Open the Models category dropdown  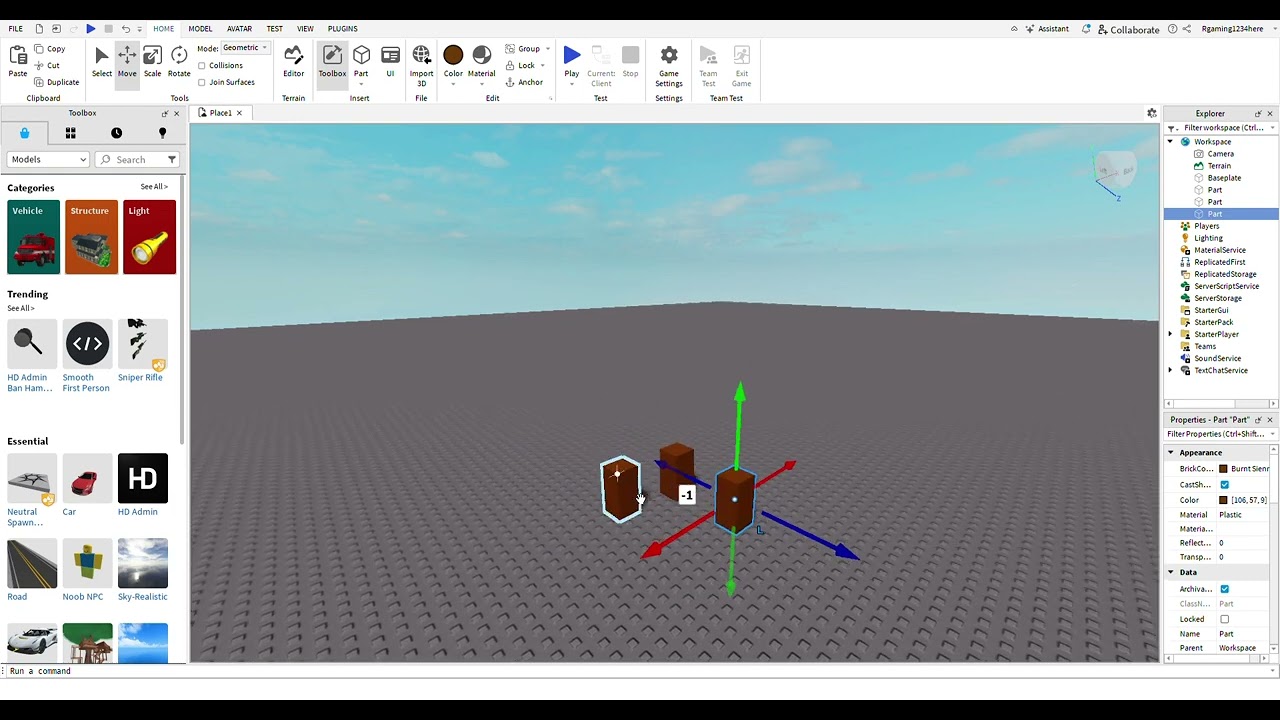click(x=48, y=159)
